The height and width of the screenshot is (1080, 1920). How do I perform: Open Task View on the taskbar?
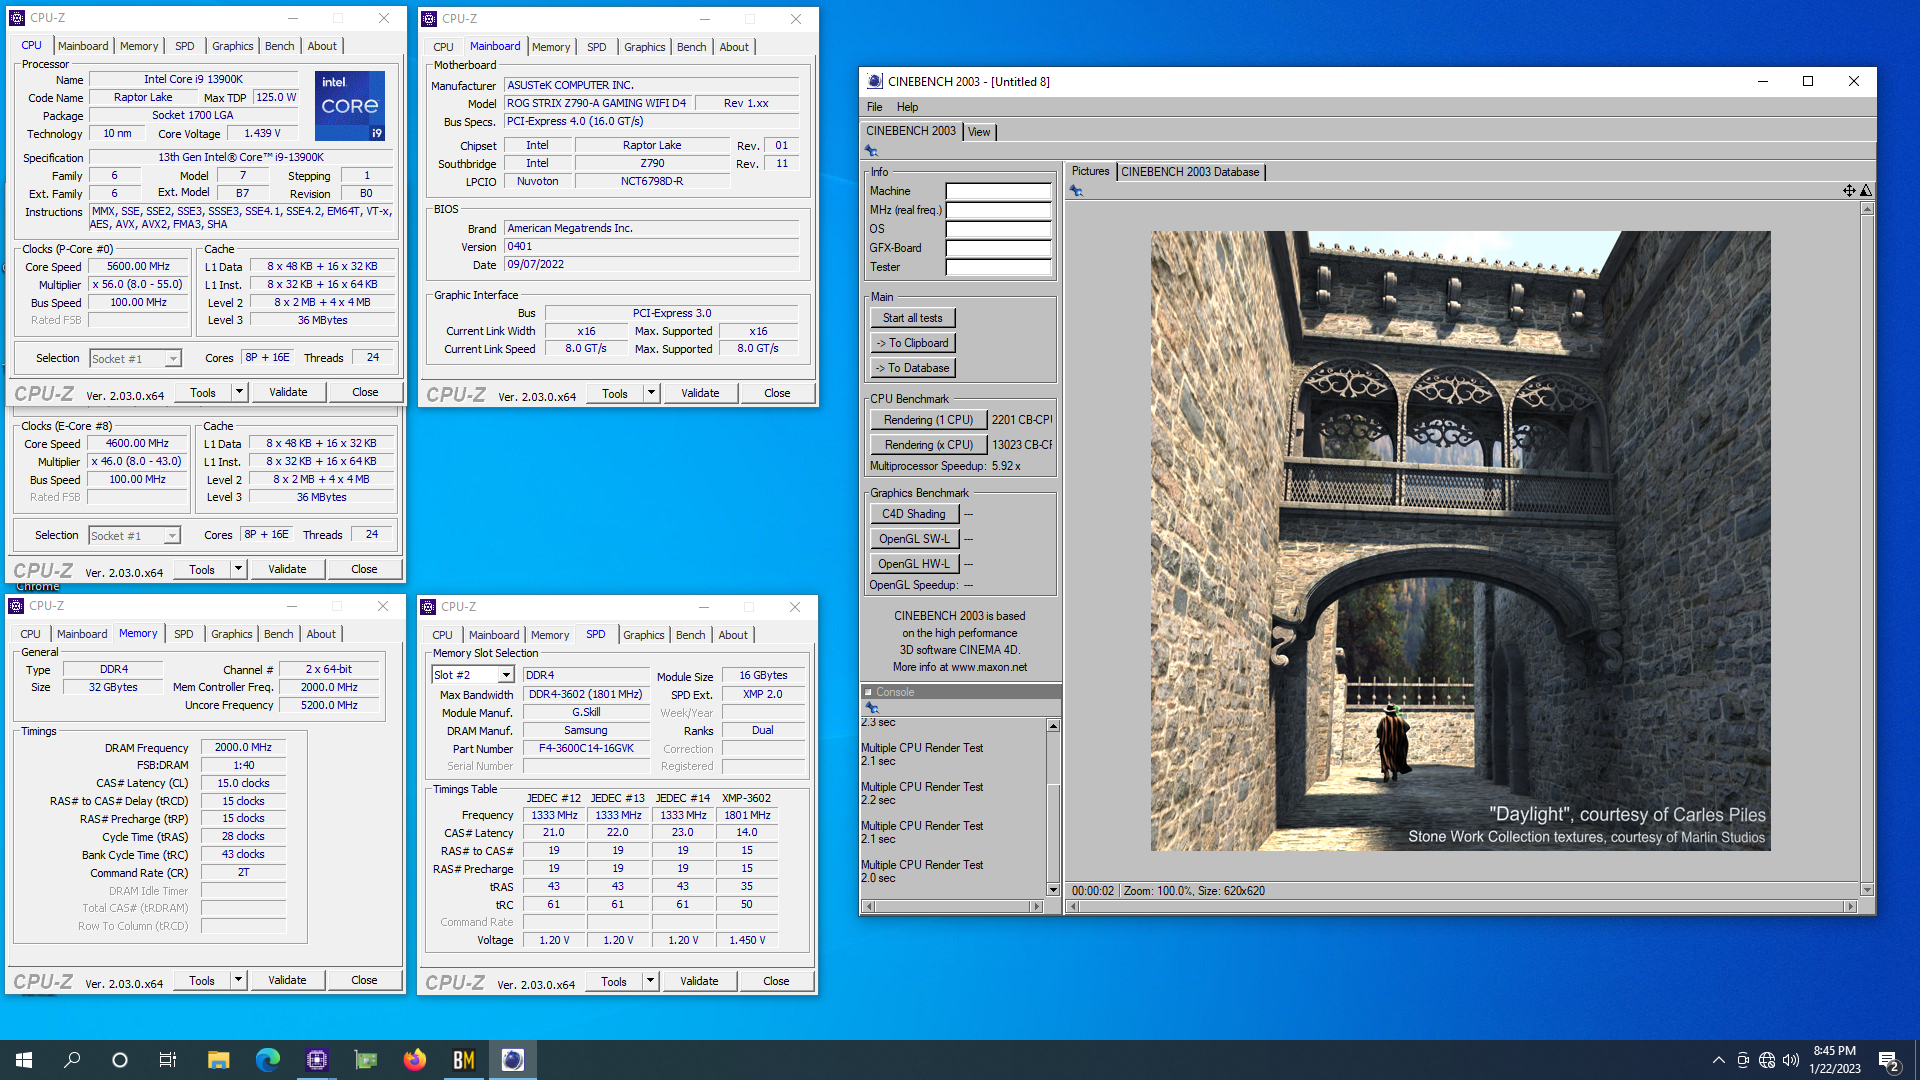point(168,1060)
